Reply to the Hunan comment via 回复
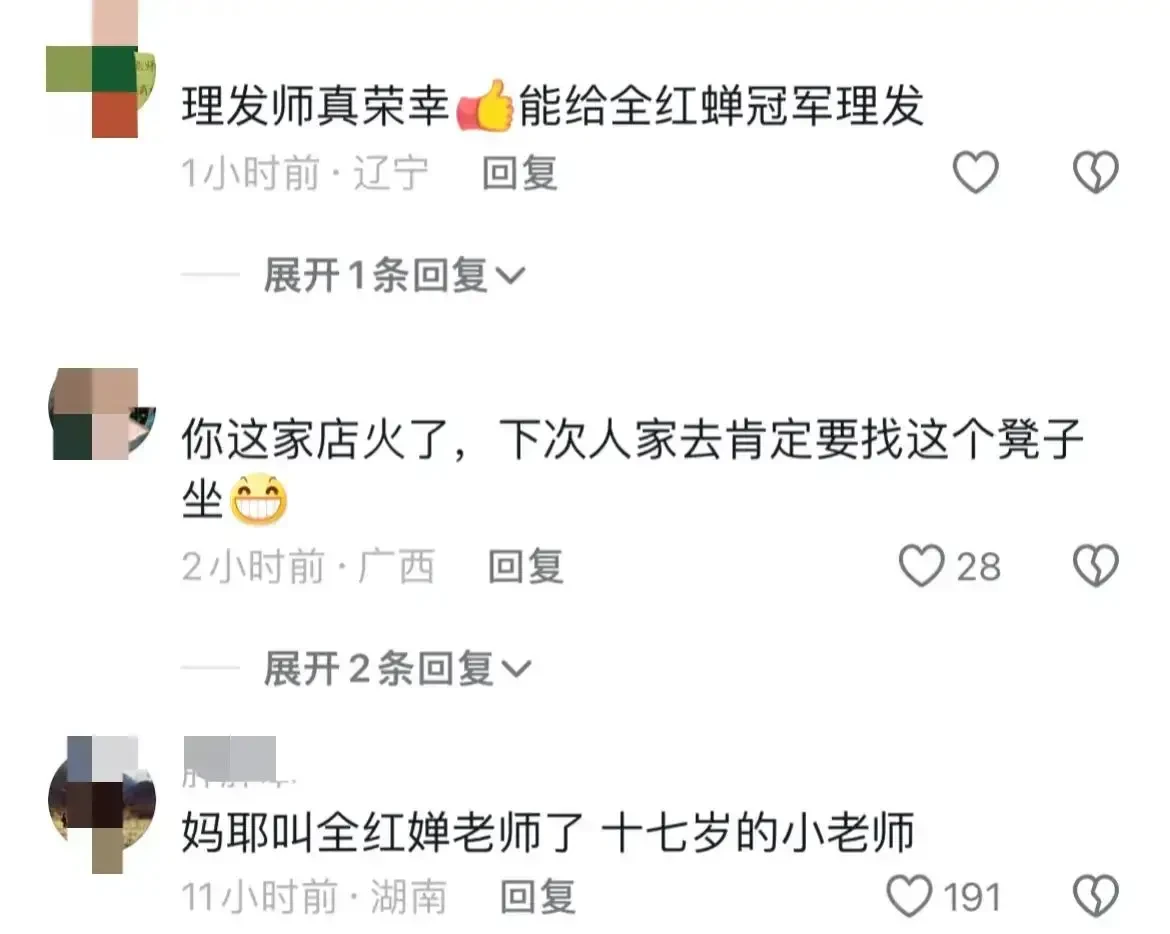The image size is (1170, 934). tap(537, 897)
